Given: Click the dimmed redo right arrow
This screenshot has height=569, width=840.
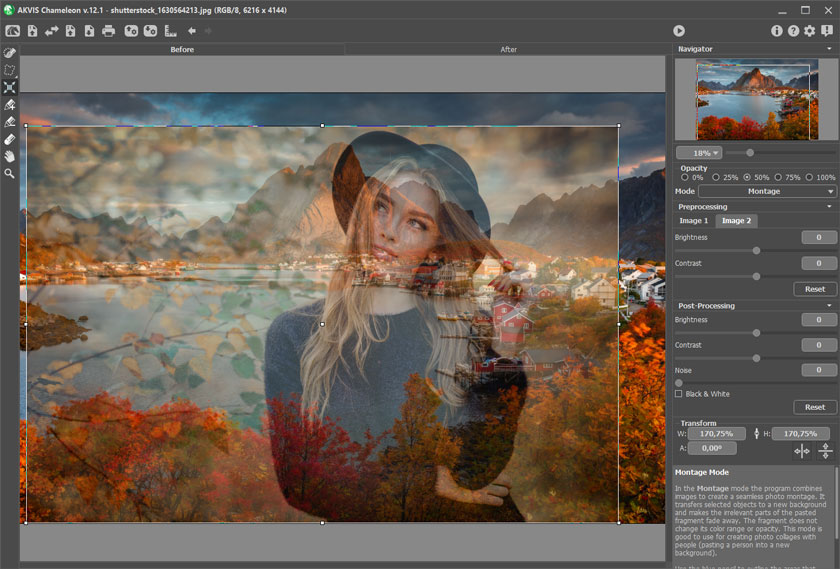Looking at the screenshot, I should pyautogui.click(x=208, y=31).
